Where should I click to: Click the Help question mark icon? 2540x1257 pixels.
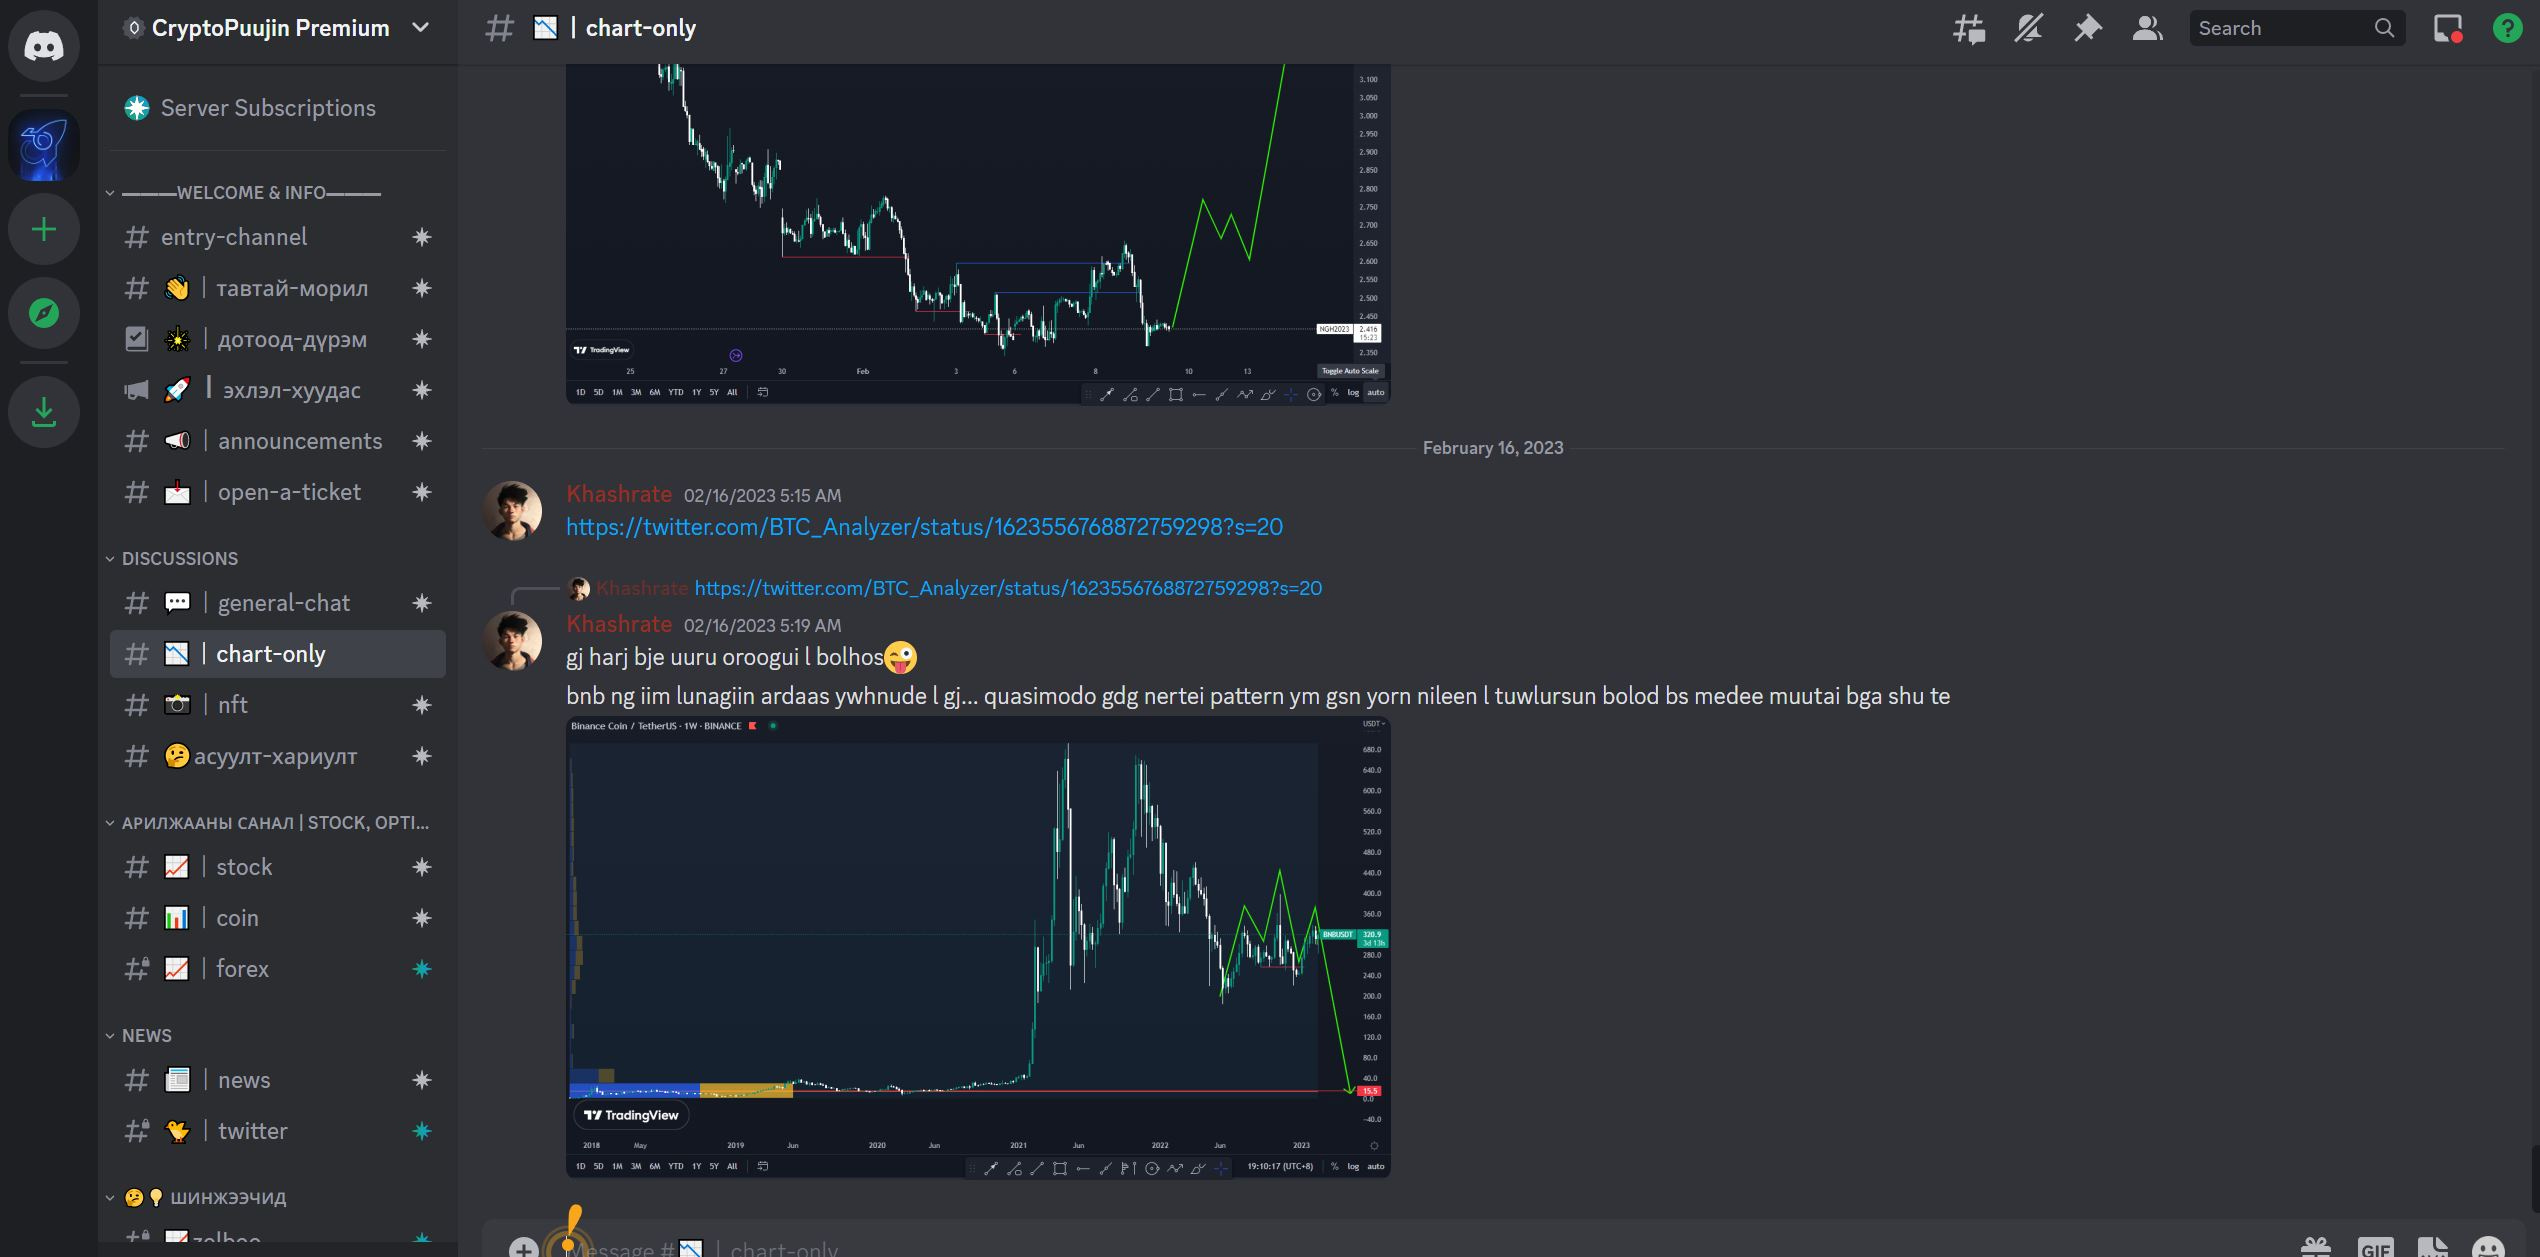point(2507,28)
